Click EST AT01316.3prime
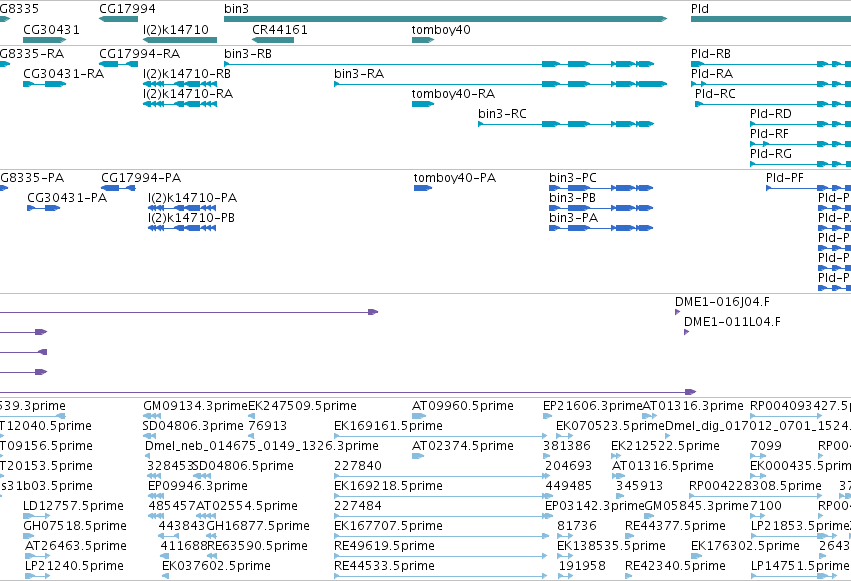The height and width of the screenshot is (581, 851). click(650, 416)
